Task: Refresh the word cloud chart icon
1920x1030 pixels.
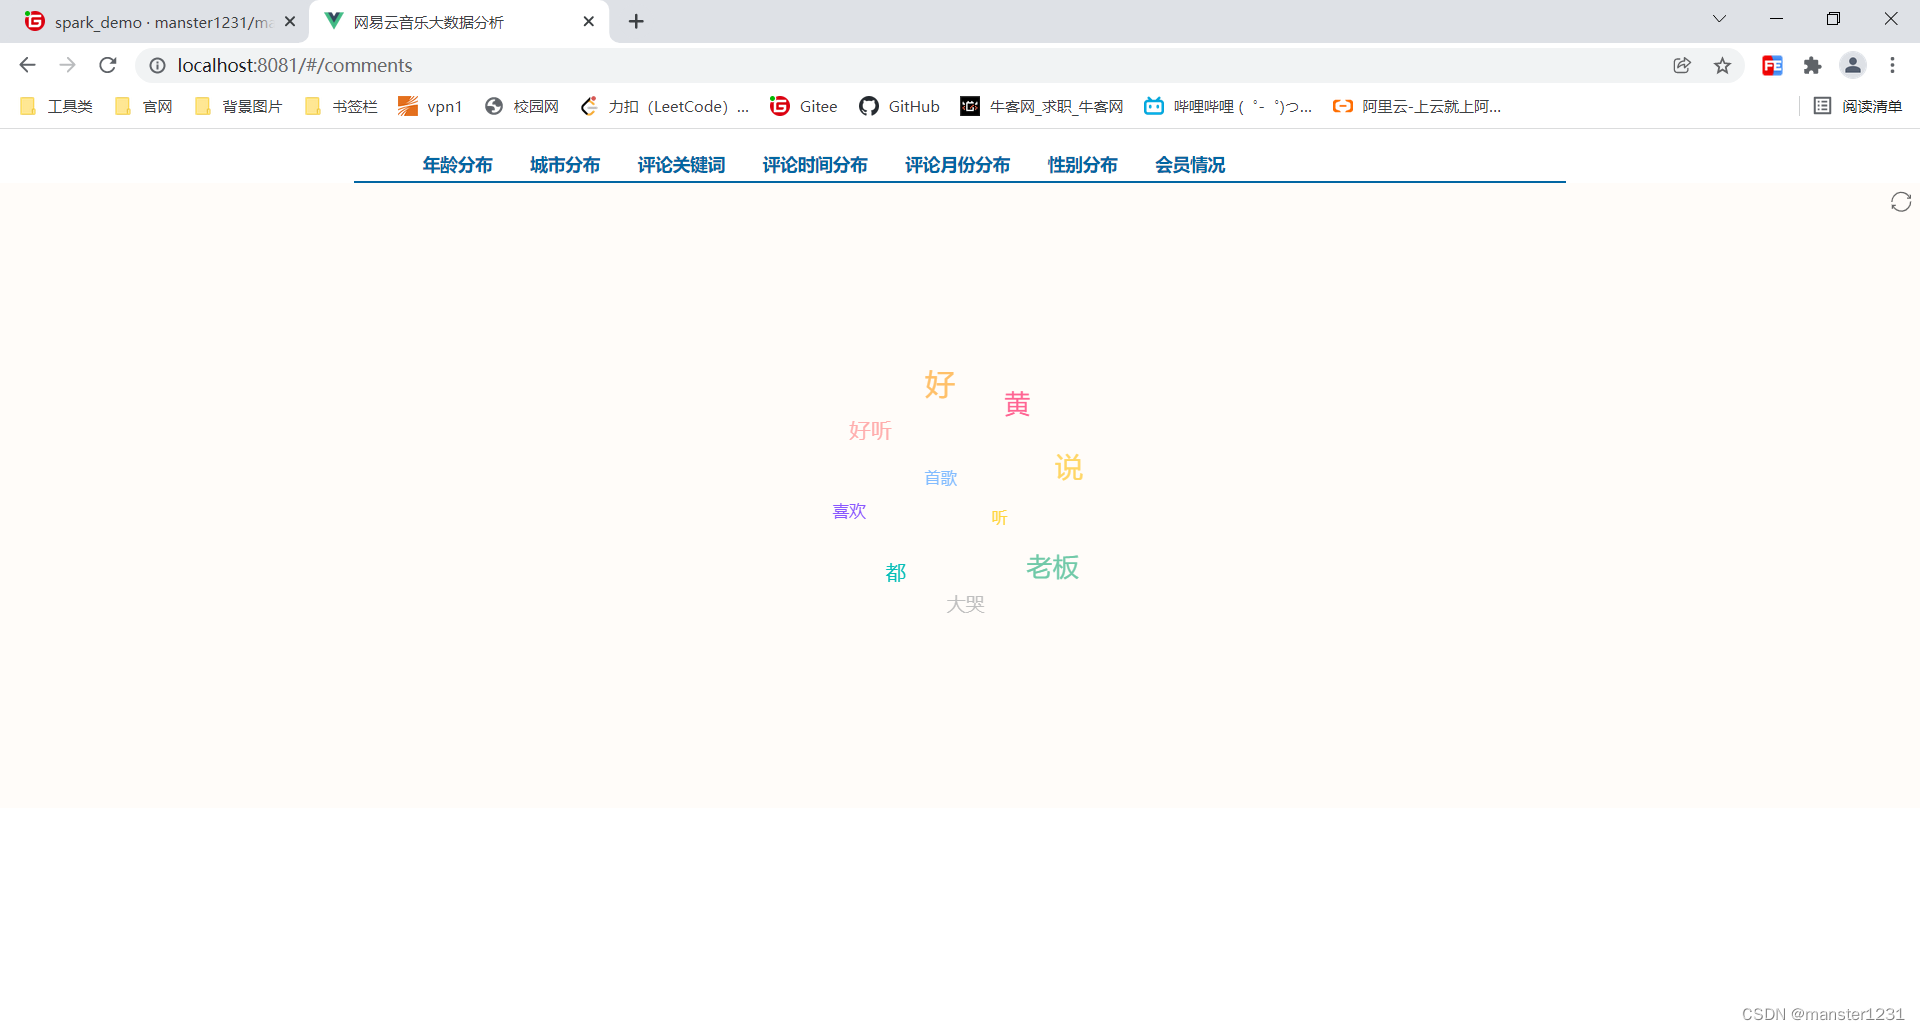Action: tap(1901, 202)
